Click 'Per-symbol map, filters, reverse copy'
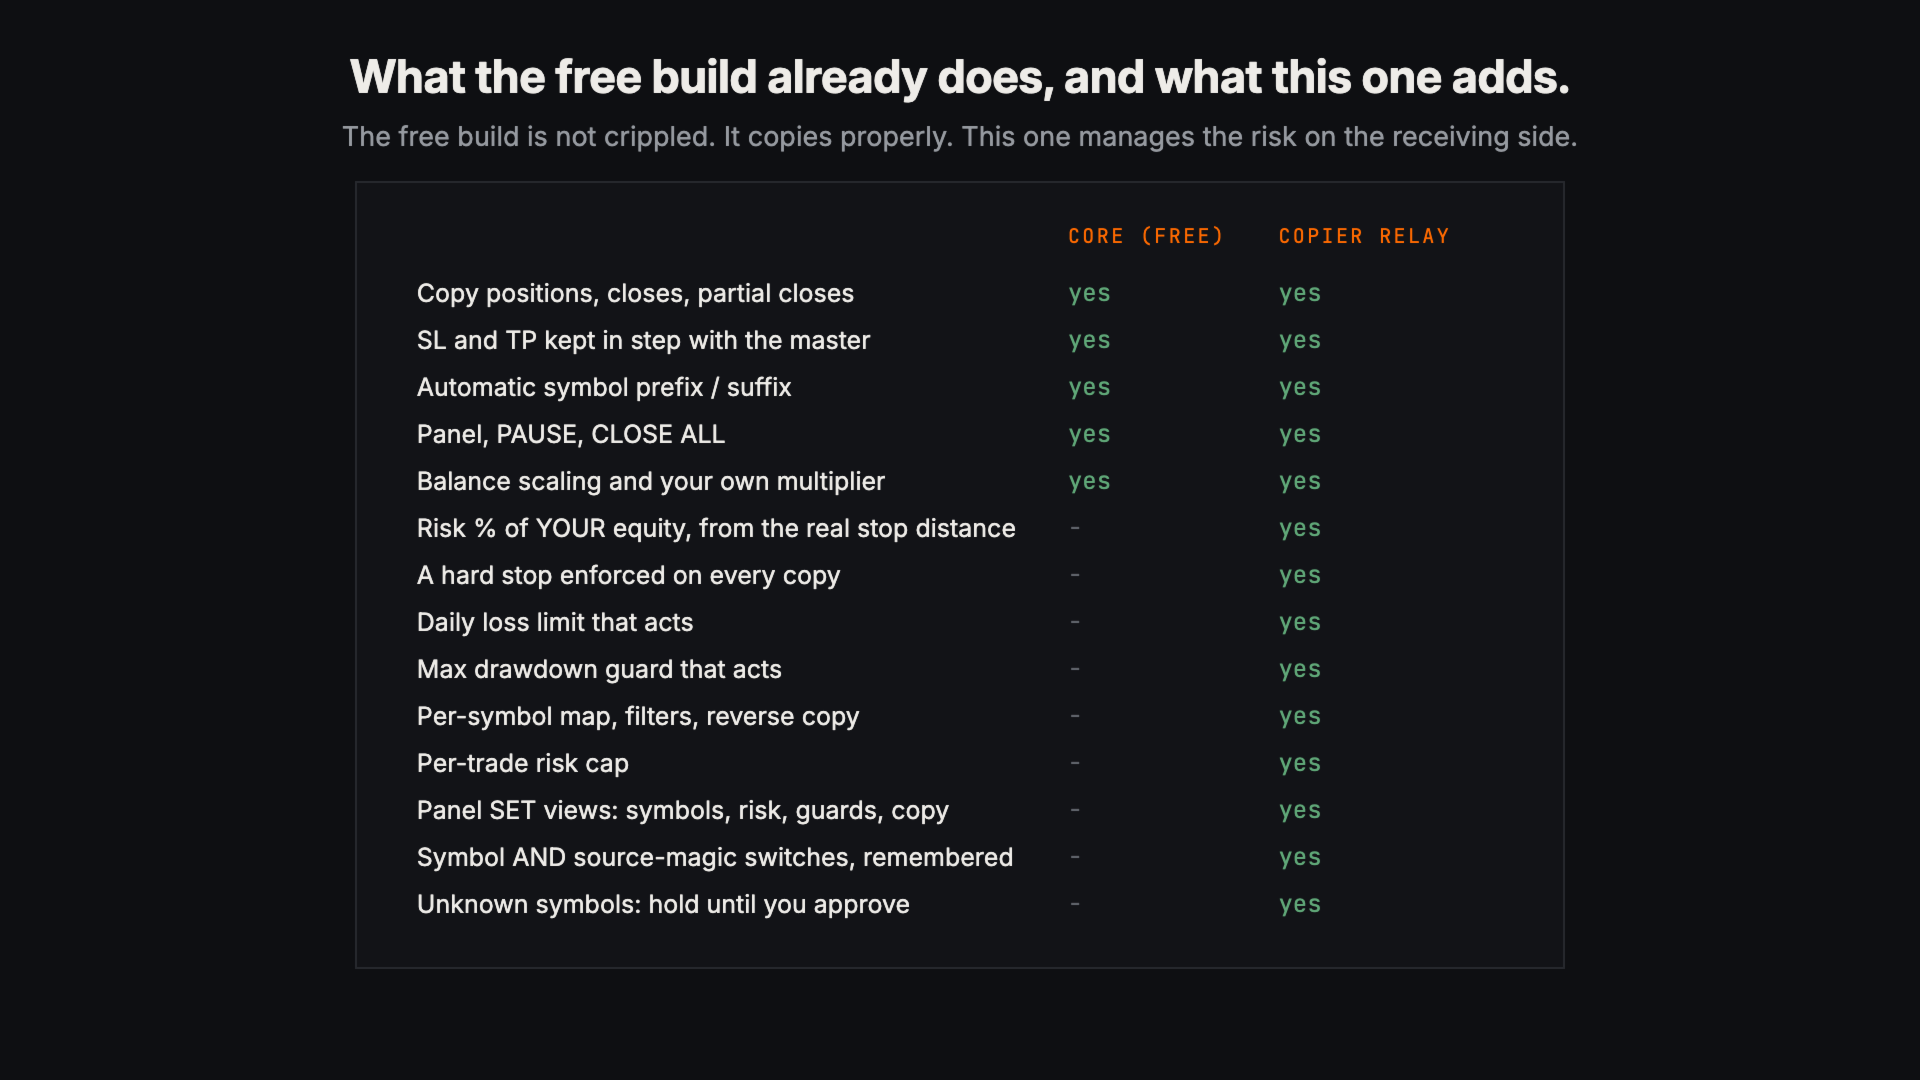Image resolution: width=1920 pixels, height=1080 pixels. 638,716
